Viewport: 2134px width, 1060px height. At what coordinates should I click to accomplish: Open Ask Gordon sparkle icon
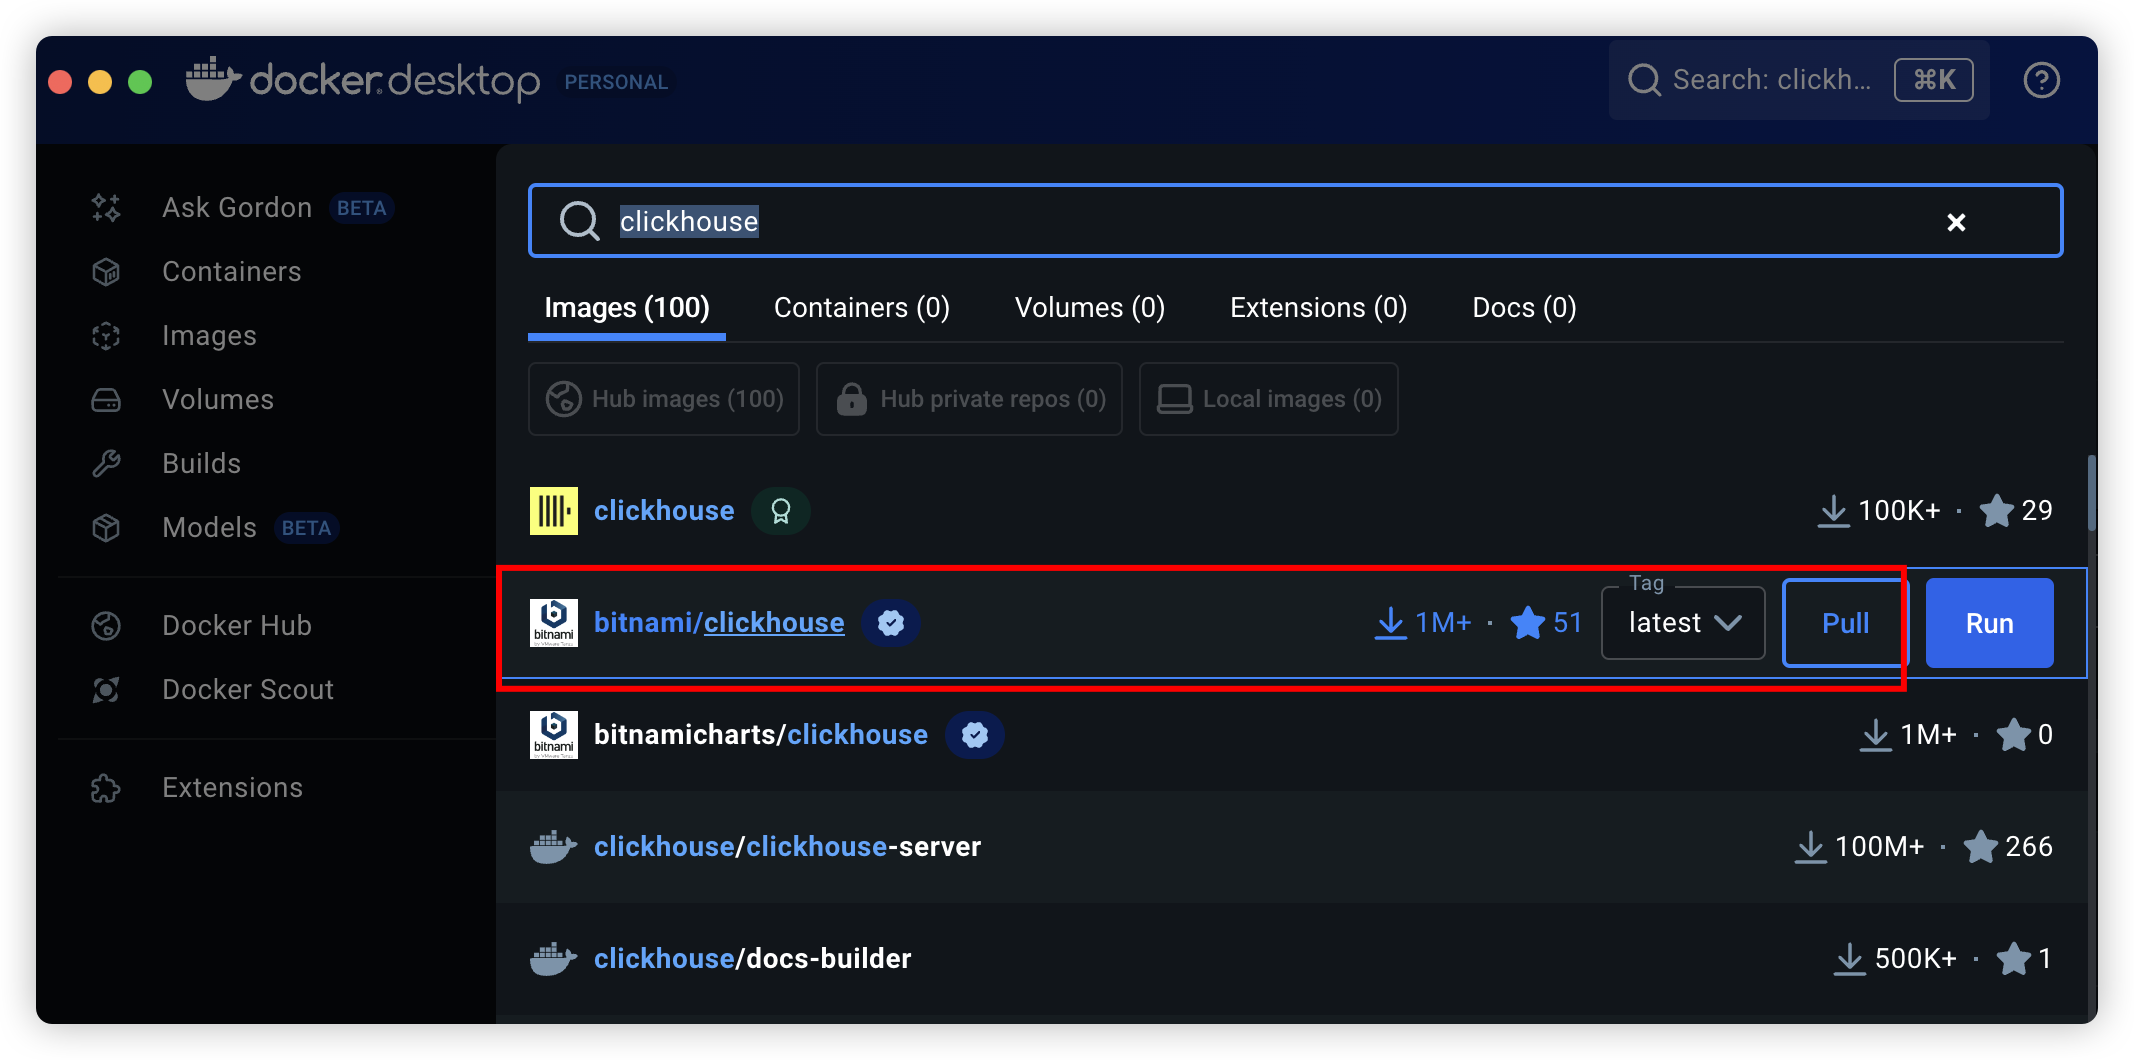pos(106,207)
